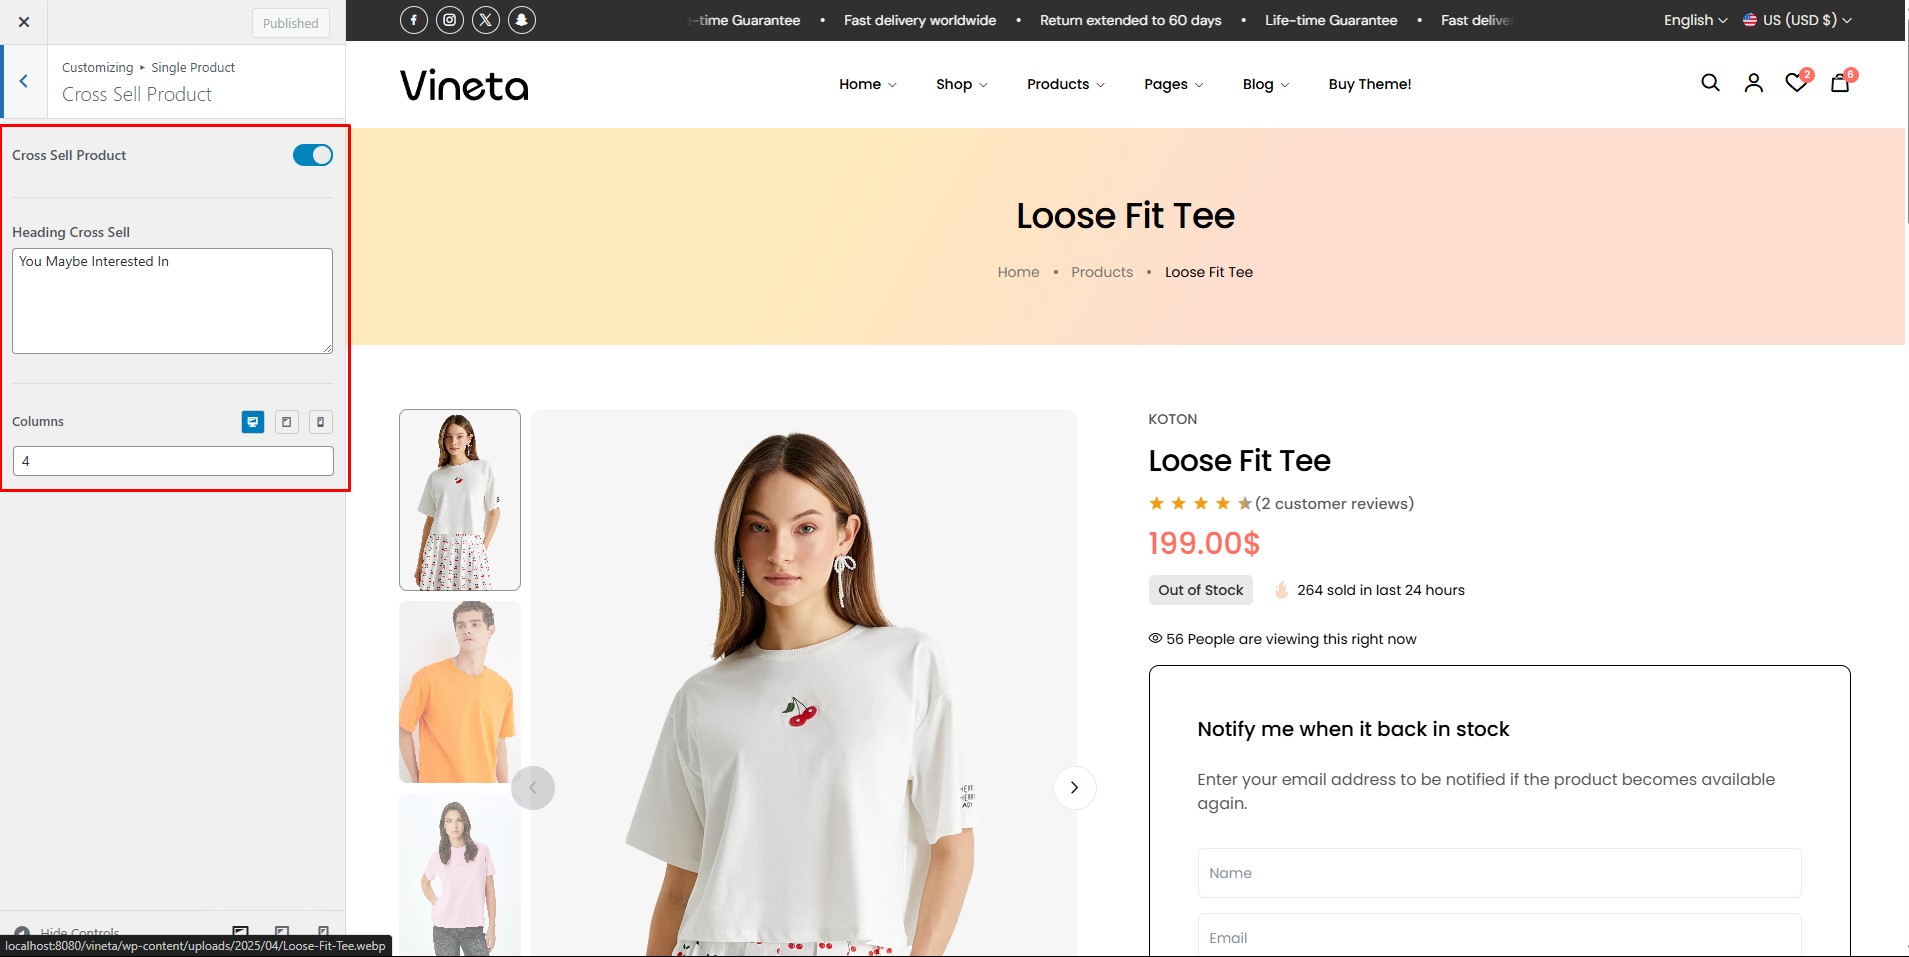Select the pink tee product thumbnail
The height and width of the screenshot is (957, 1909).
(x=460, y=875)
